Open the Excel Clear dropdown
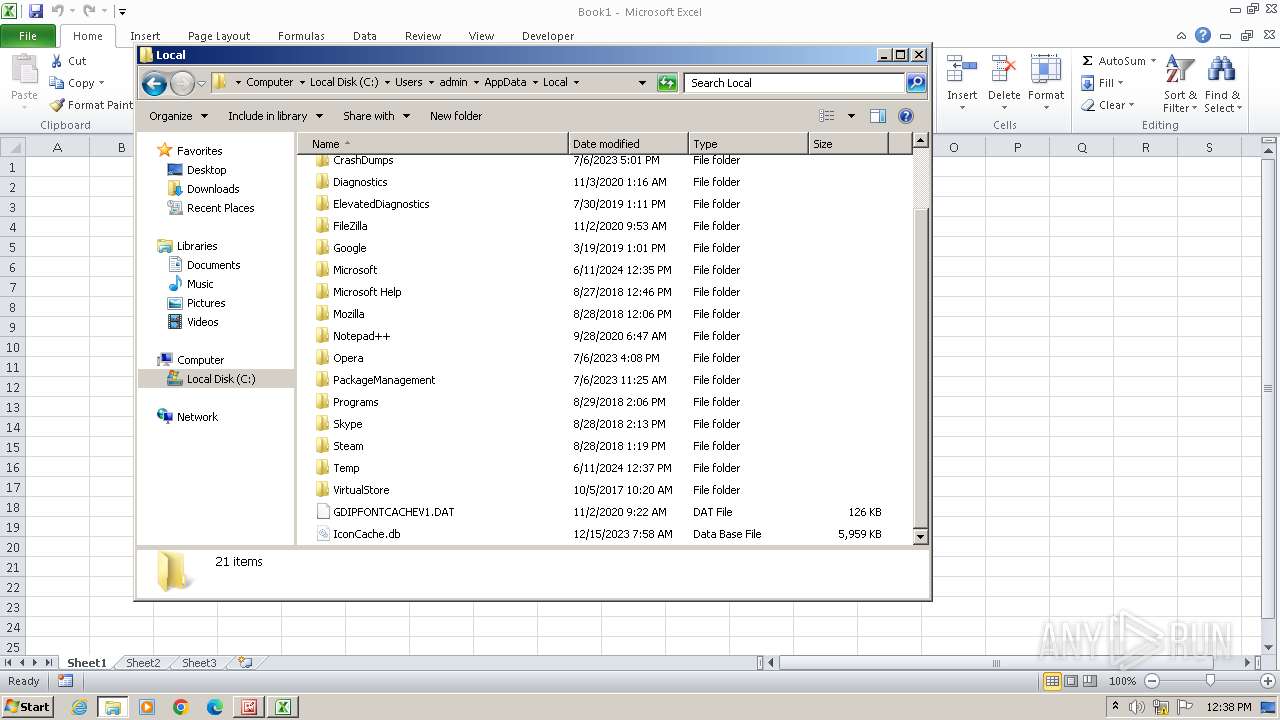The width and height of the screenshot is (1280, 720). pos(1108,105)
